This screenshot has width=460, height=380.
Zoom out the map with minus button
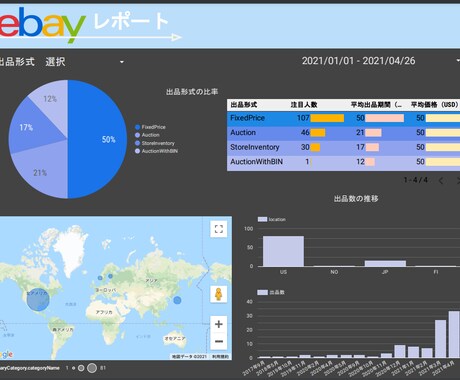tap(219, 341)
